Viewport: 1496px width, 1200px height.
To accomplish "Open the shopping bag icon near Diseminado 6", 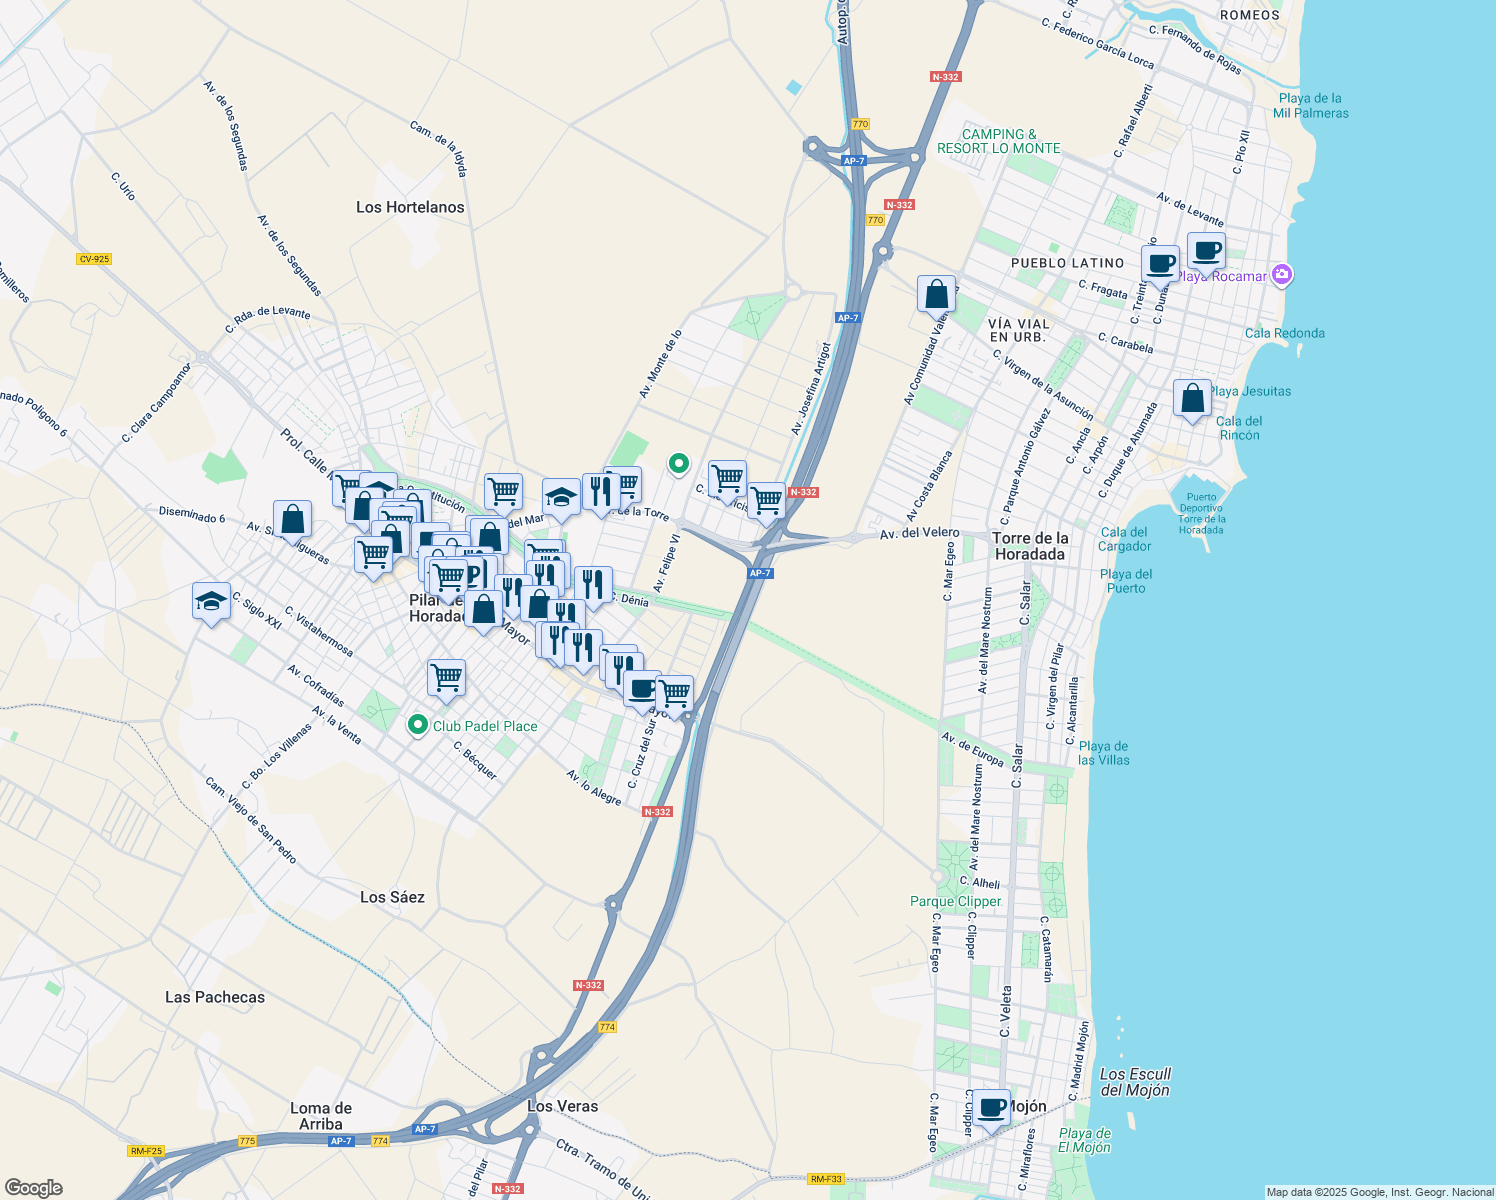I will 291,517.
